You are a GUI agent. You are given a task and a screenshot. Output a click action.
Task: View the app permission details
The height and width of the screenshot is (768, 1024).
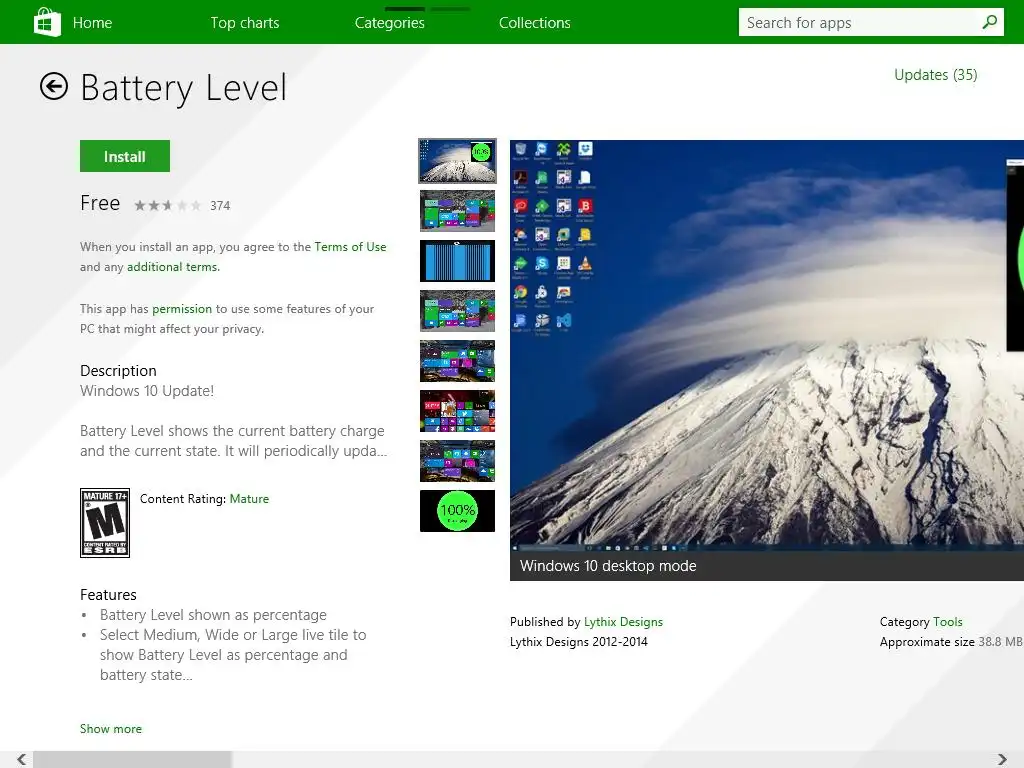182,309
